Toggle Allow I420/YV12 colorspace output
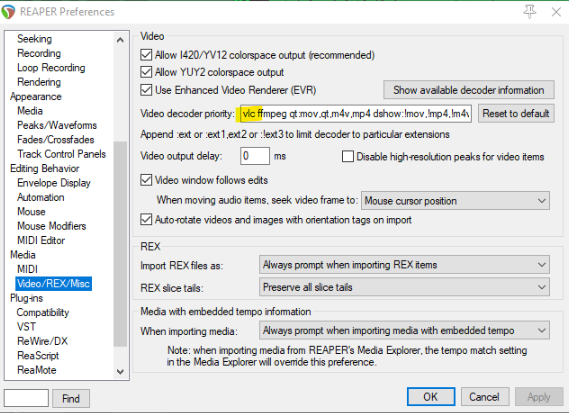Screen dimensions: 569x413 point(146,55)
